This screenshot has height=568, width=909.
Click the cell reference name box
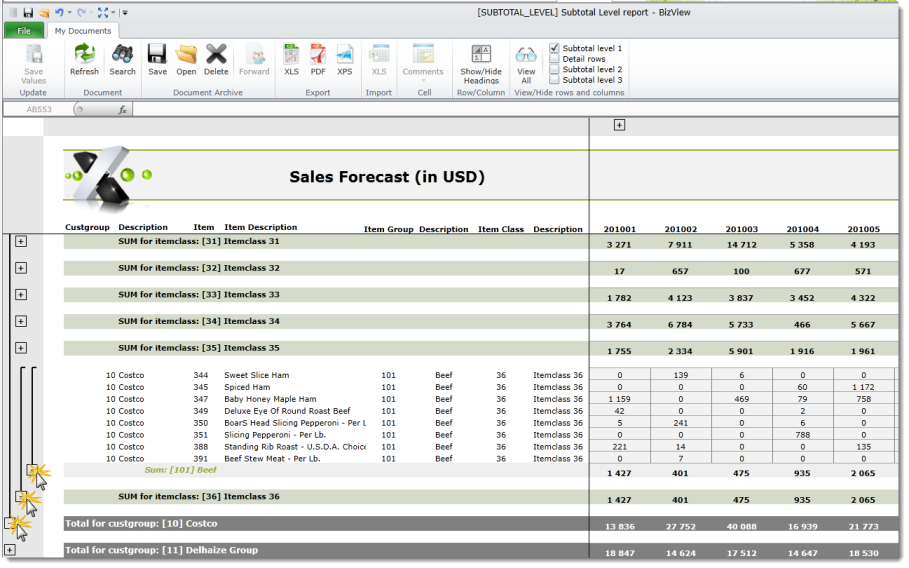click(x=39, y=110)
